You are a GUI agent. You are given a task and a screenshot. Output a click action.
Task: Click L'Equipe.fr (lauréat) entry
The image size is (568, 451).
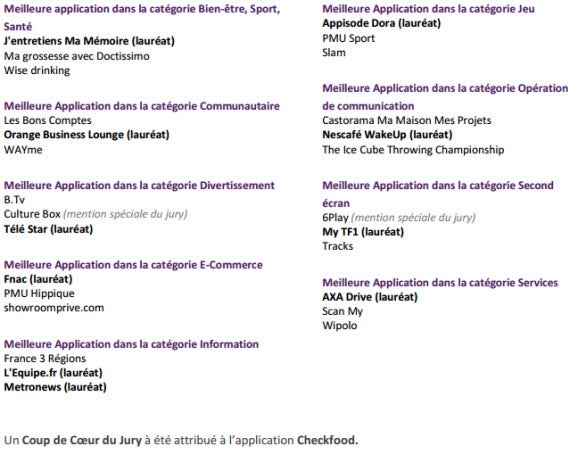[x=53, y=373]
